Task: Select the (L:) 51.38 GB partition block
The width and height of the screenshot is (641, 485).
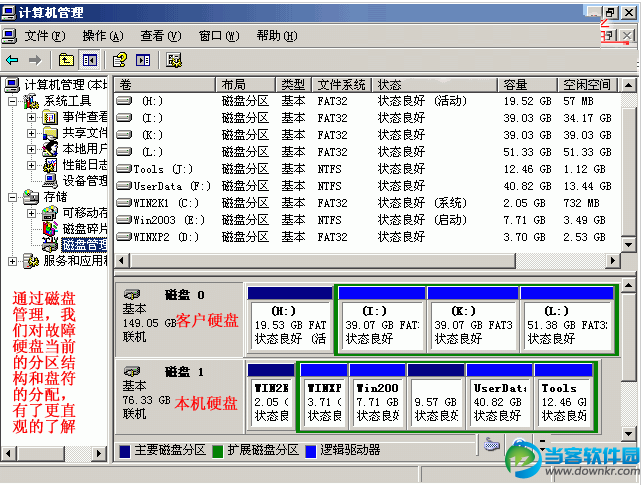Action: [567, 320]
